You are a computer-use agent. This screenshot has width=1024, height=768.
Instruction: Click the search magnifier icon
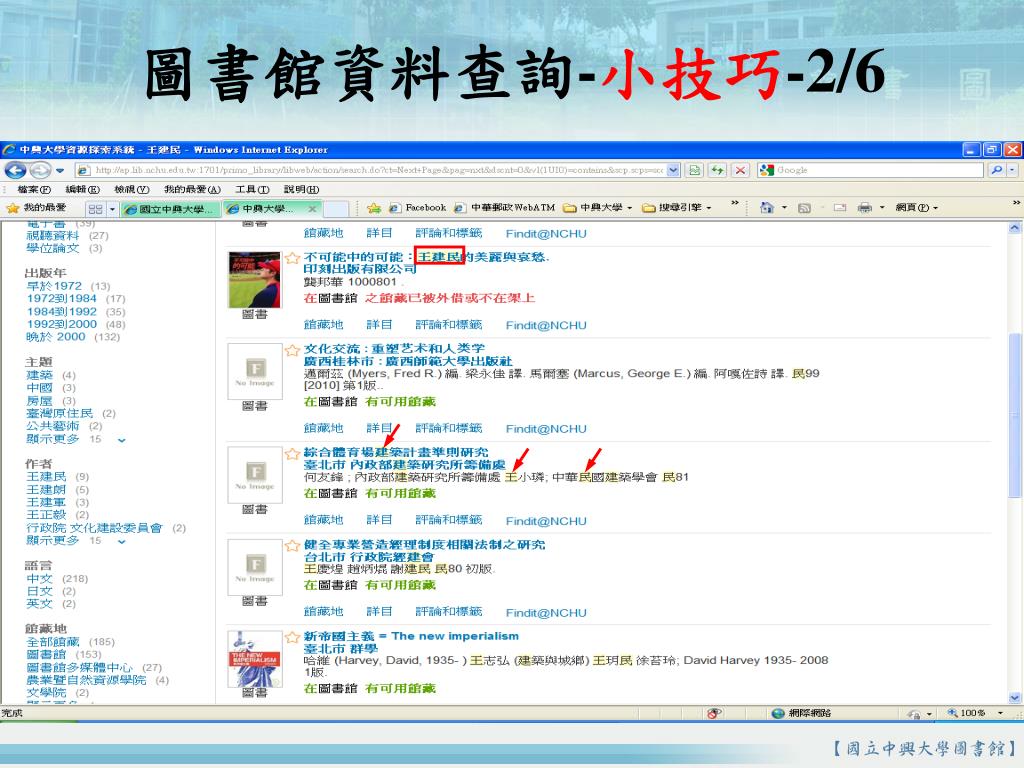997,170
